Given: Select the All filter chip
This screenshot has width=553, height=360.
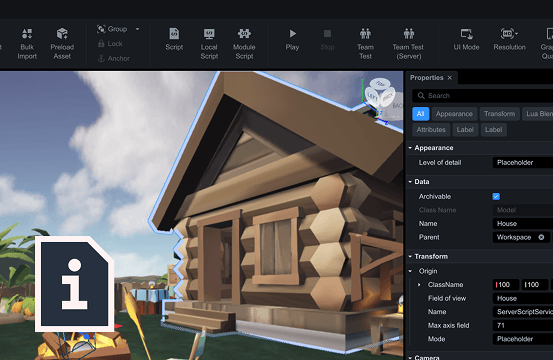Looking at the screenshot, I should (420, 114).
